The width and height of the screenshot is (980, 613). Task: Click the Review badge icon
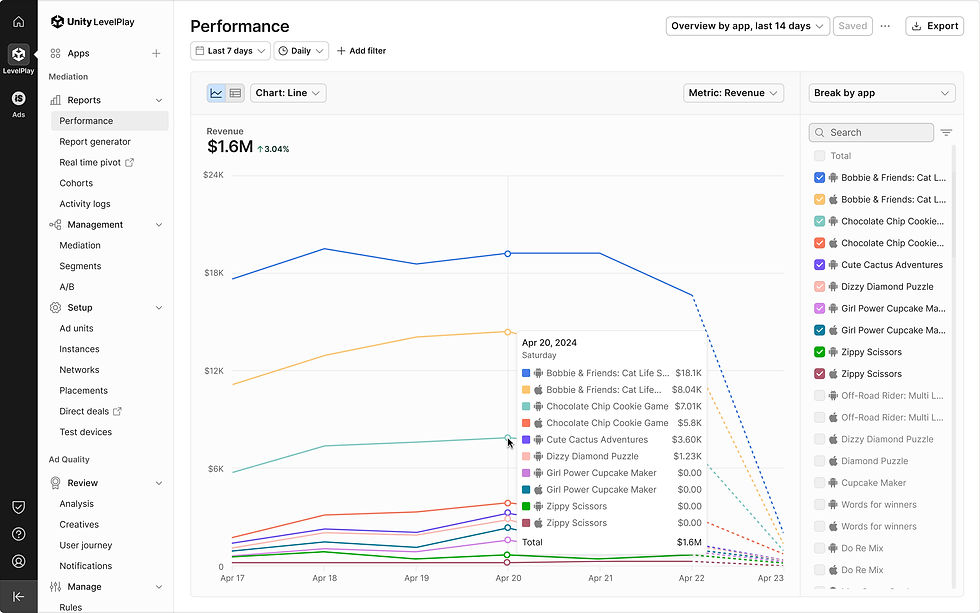tap(56, 483)
